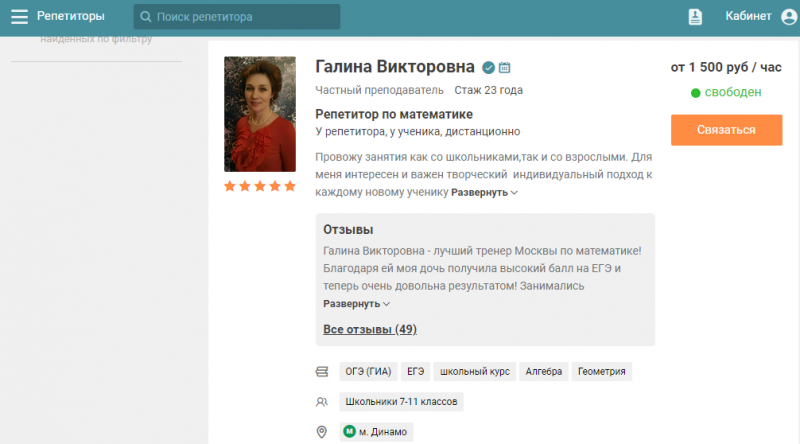Focus the Поиск репетитора search field
Viewport: 800px width, 444px height.
point(237,17)
